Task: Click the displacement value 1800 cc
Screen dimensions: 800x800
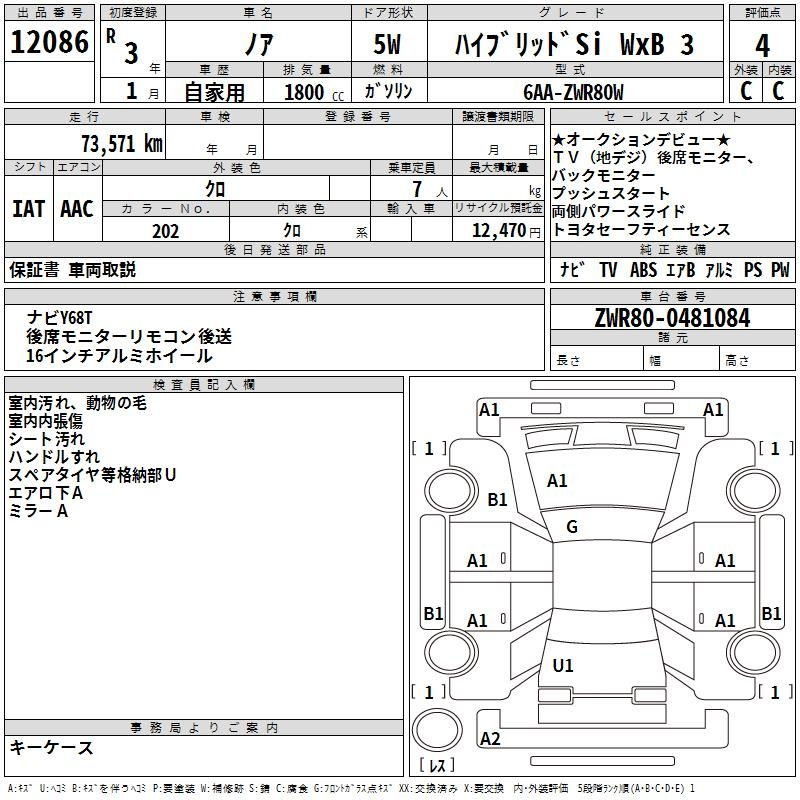Action: click(314, 93)
